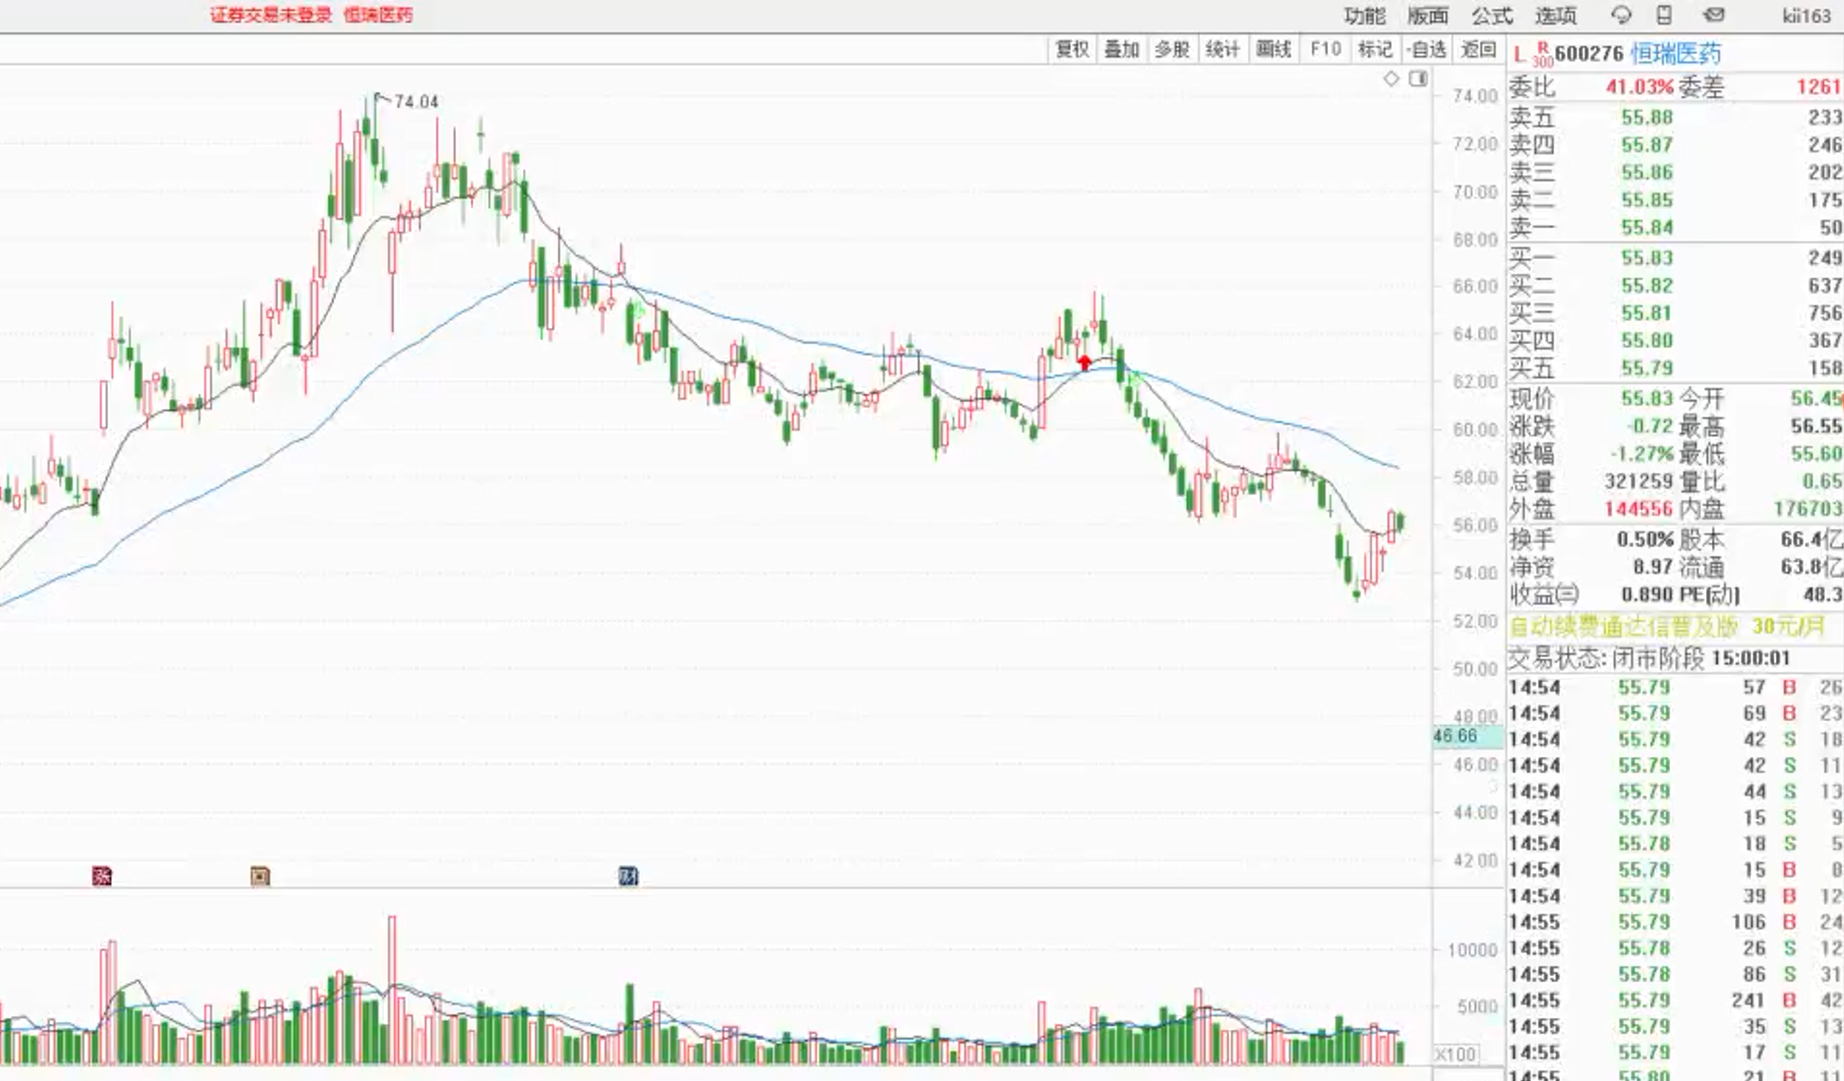The width and height of the screenshot is (1844, 1081).
Task: Click the 画线 drawing tool button
Action: click(1274, 49)
